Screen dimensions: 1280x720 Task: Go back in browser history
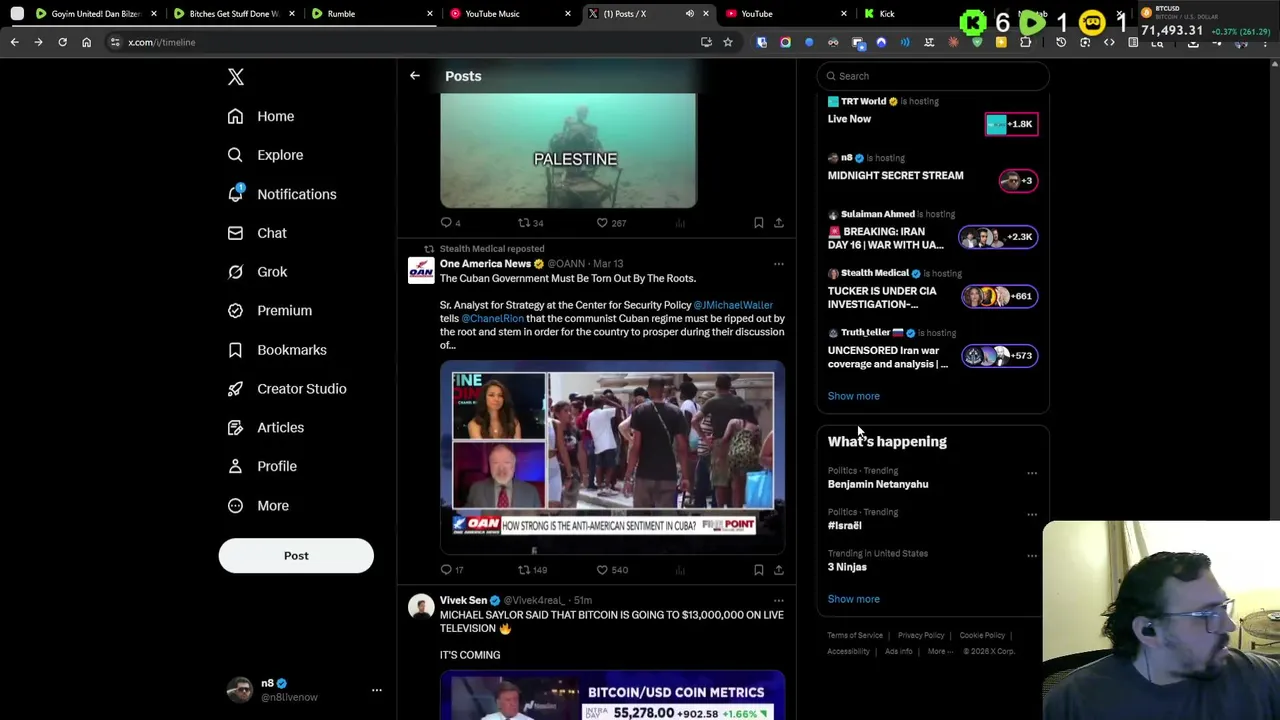pos(14,42)
